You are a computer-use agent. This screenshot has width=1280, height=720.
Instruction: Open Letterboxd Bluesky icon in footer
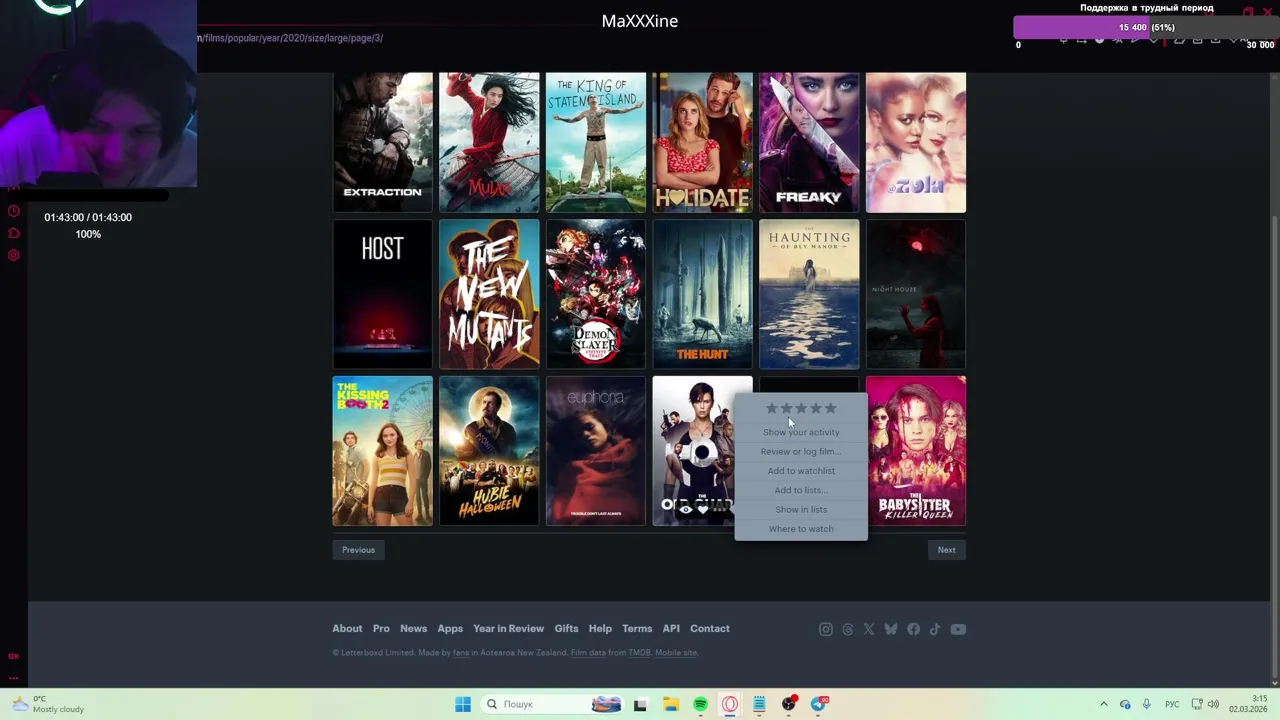coord(891,629)
